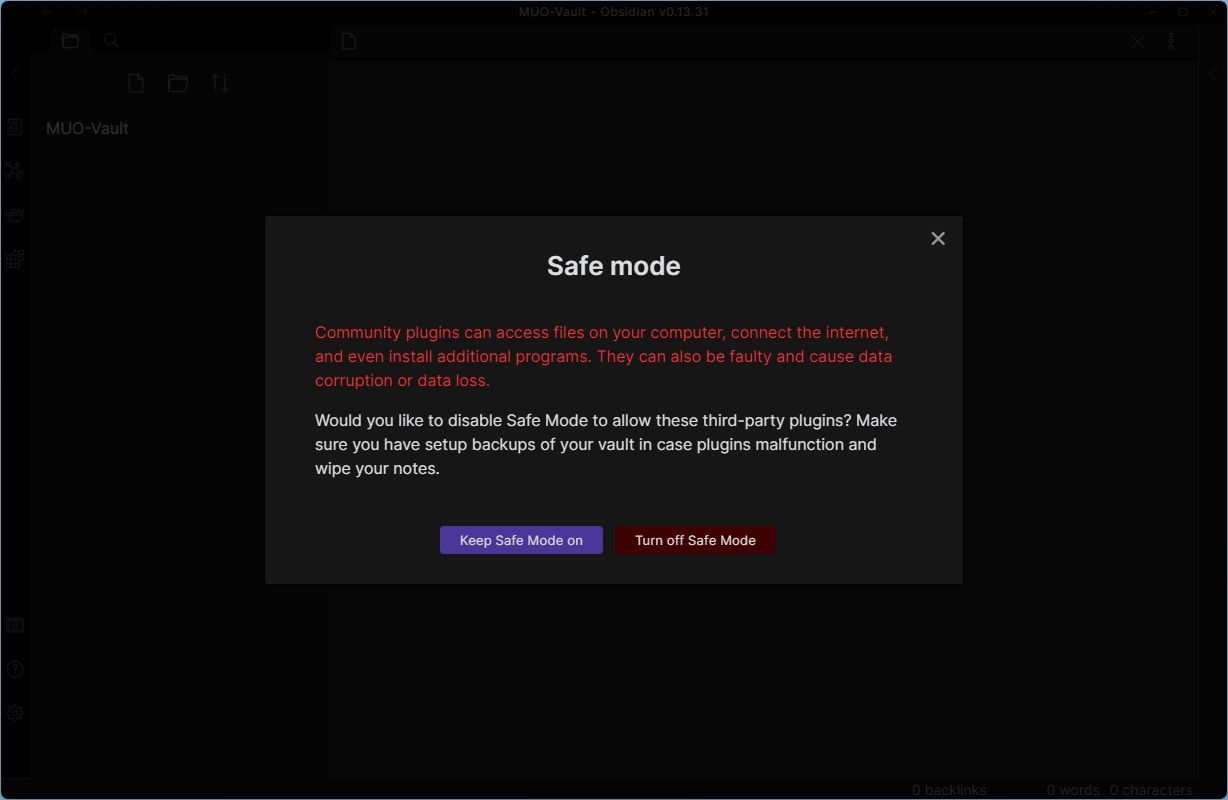Maximize the Obsidian window

click(1183, 12)
